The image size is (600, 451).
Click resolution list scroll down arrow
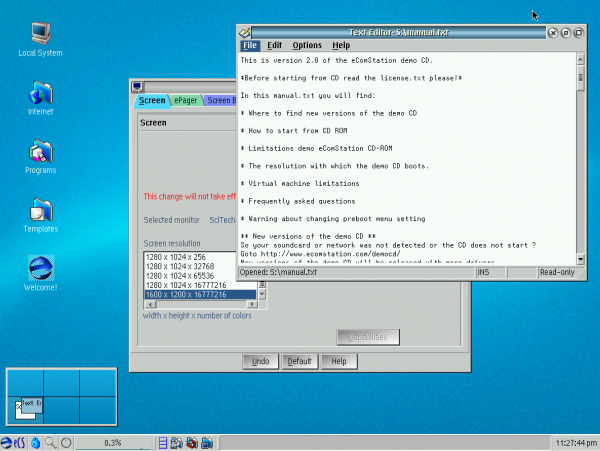[262, 294]
